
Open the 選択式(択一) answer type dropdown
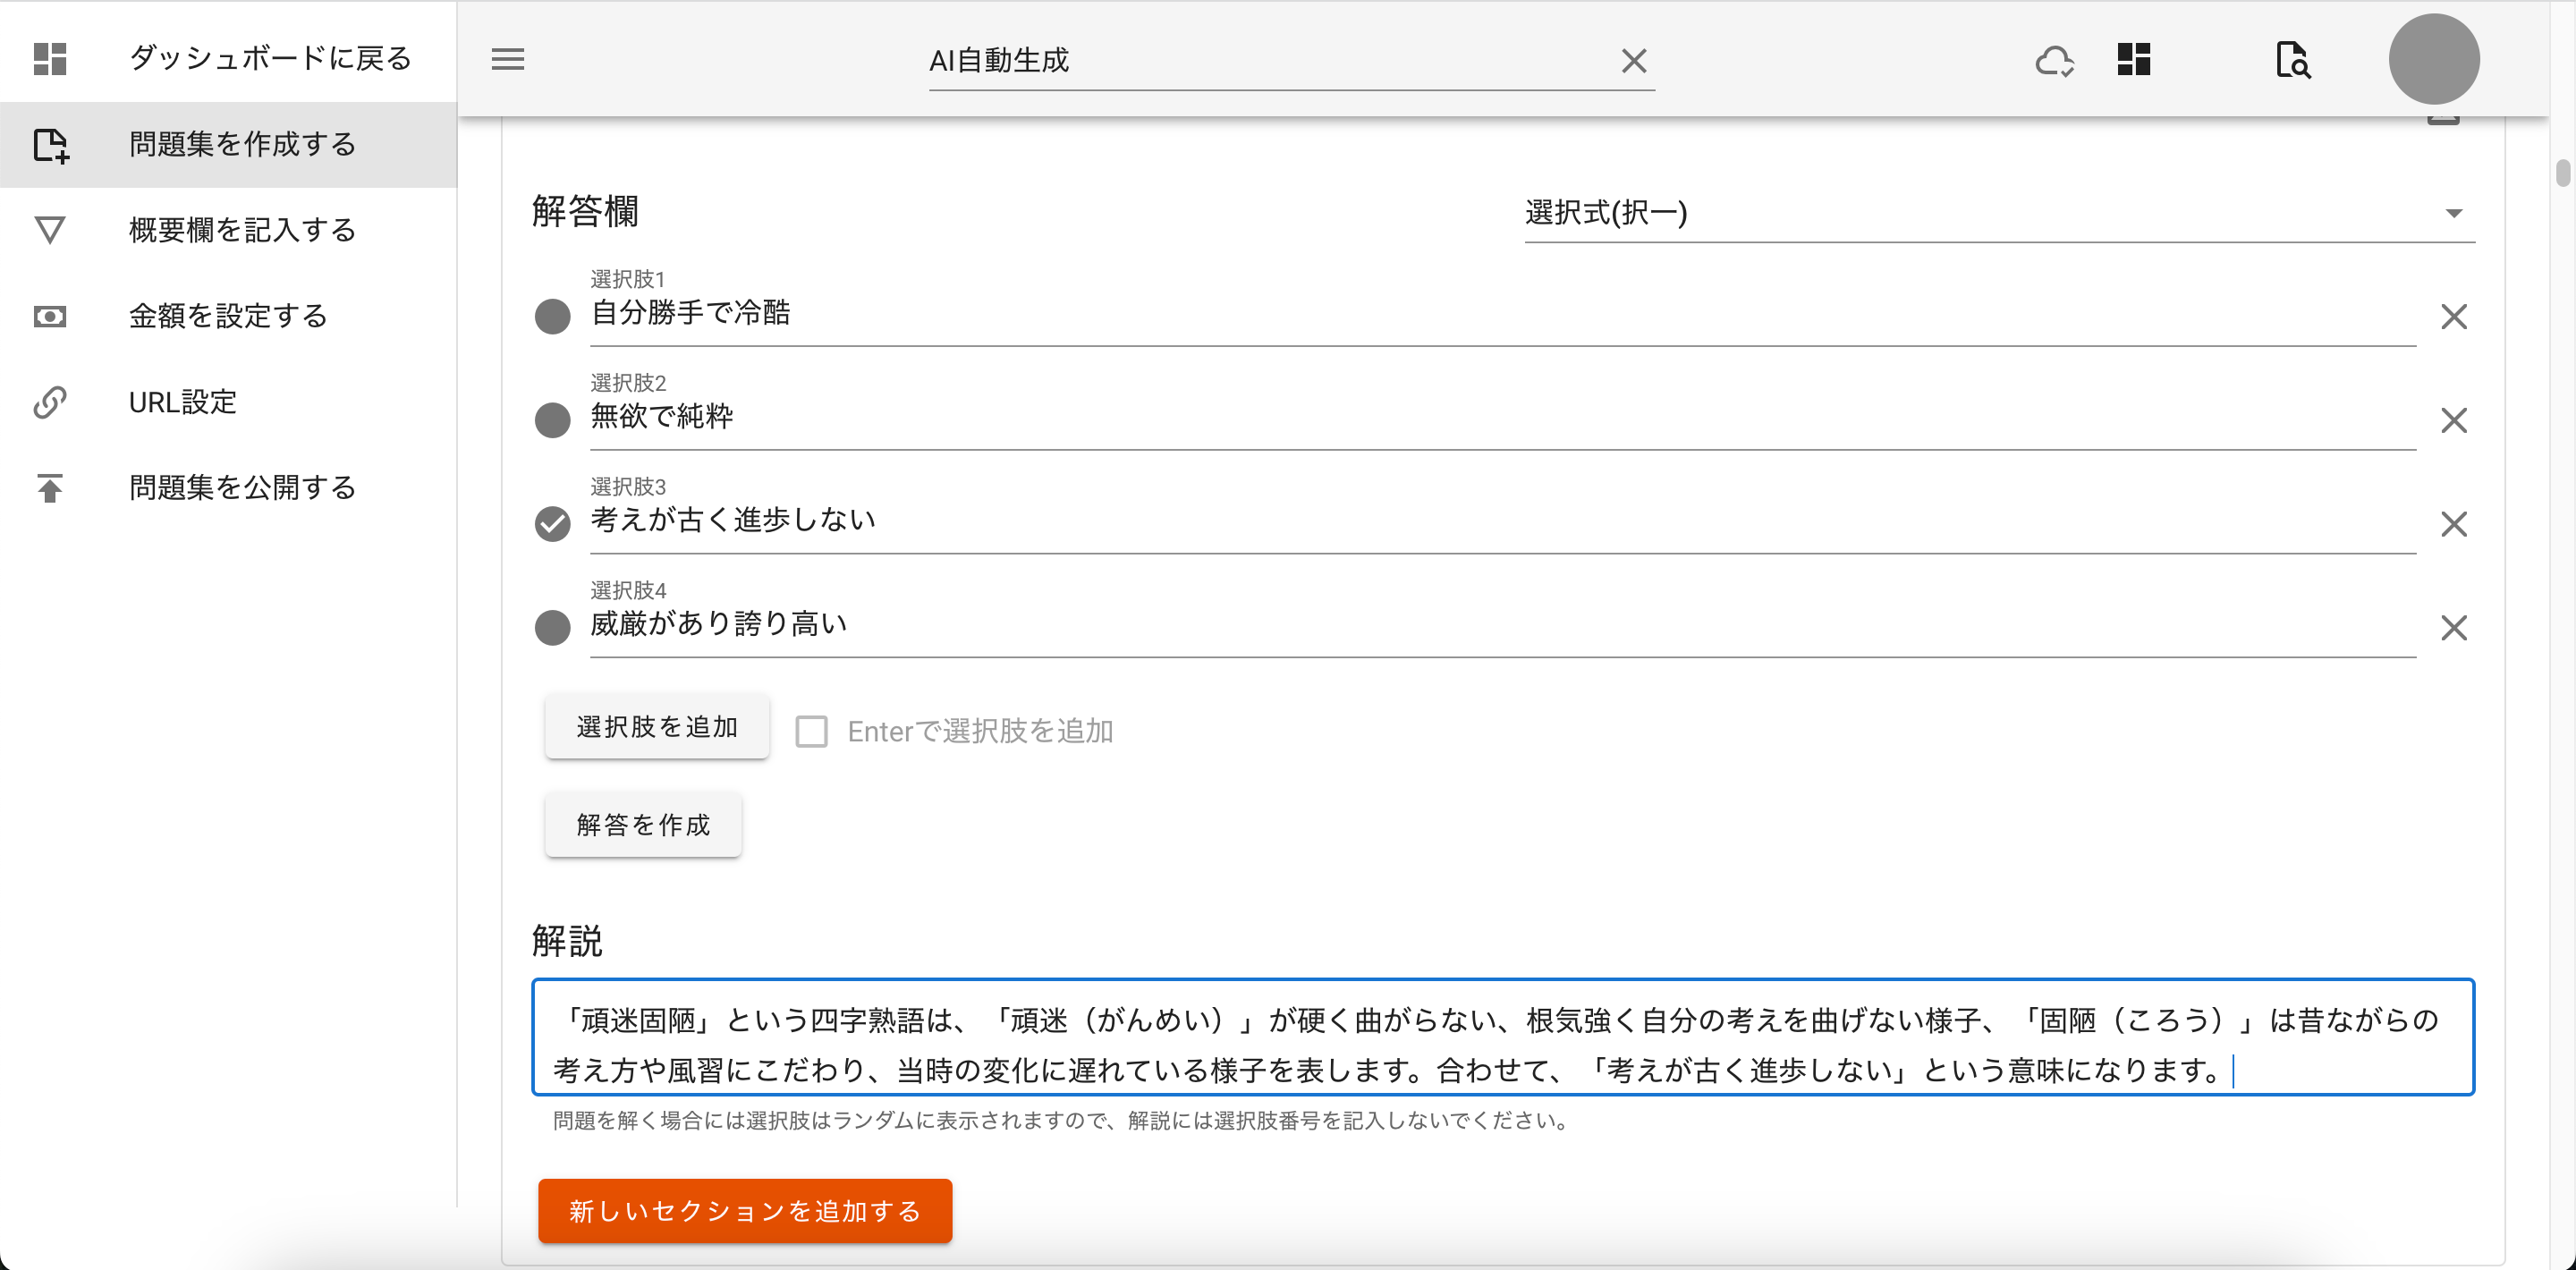tap(1998, 213)
